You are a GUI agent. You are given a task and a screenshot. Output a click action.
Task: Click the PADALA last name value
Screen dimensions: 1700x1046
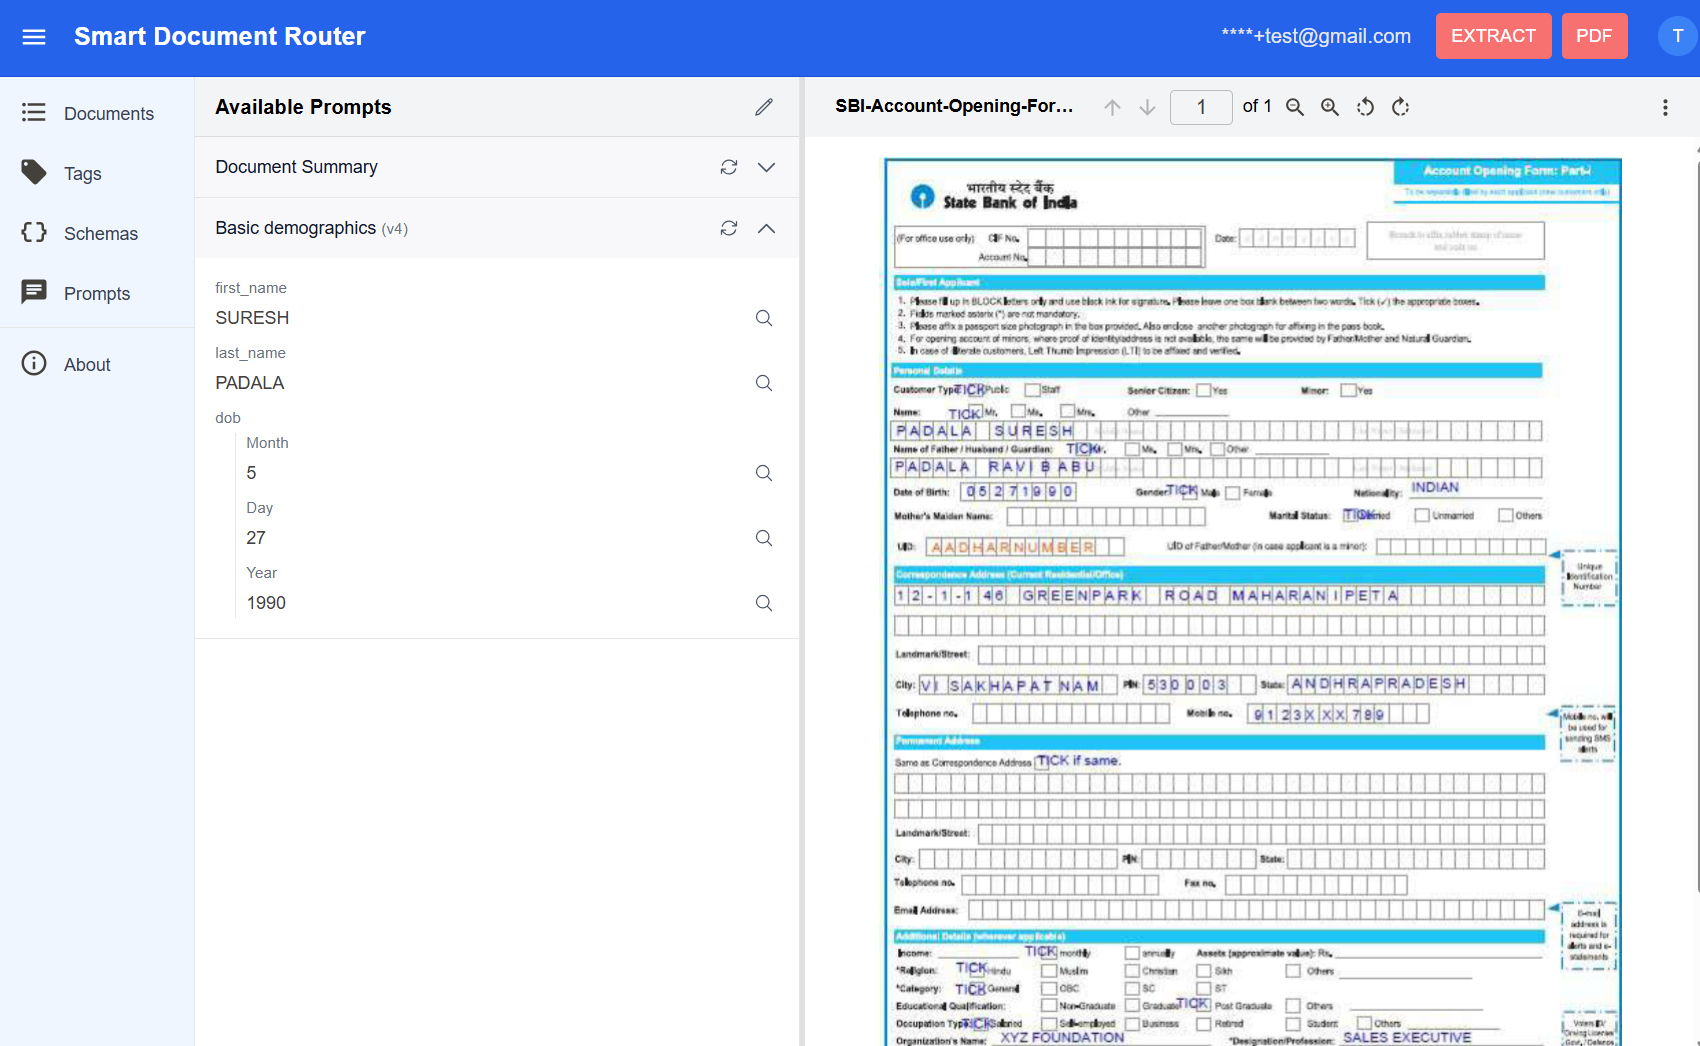pyautogui.click(x=250, y=383)
